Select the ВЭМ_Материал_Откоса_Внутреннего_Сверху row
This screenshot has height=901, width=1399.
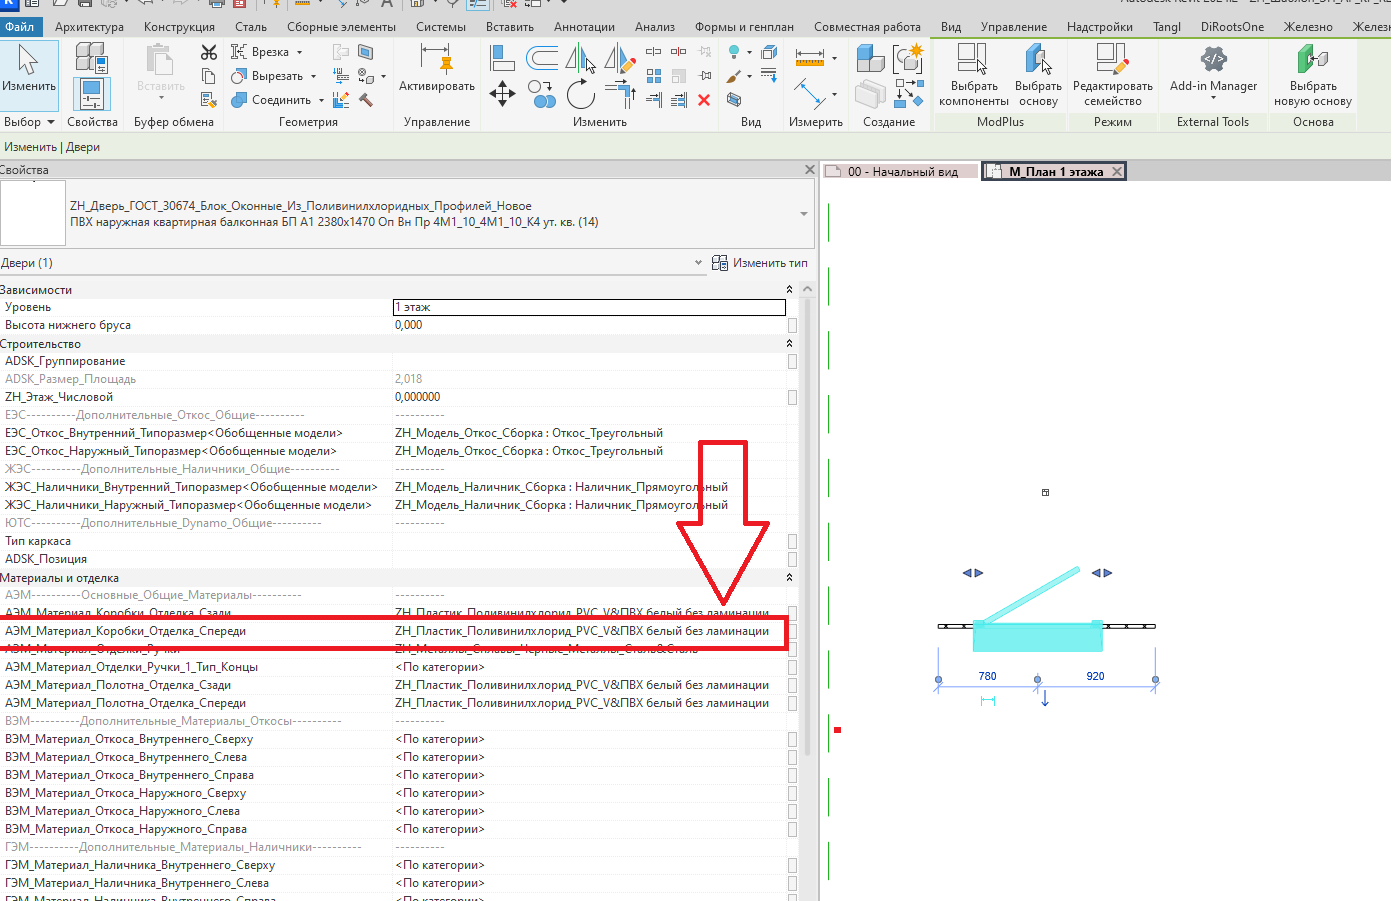click(394, 739)
